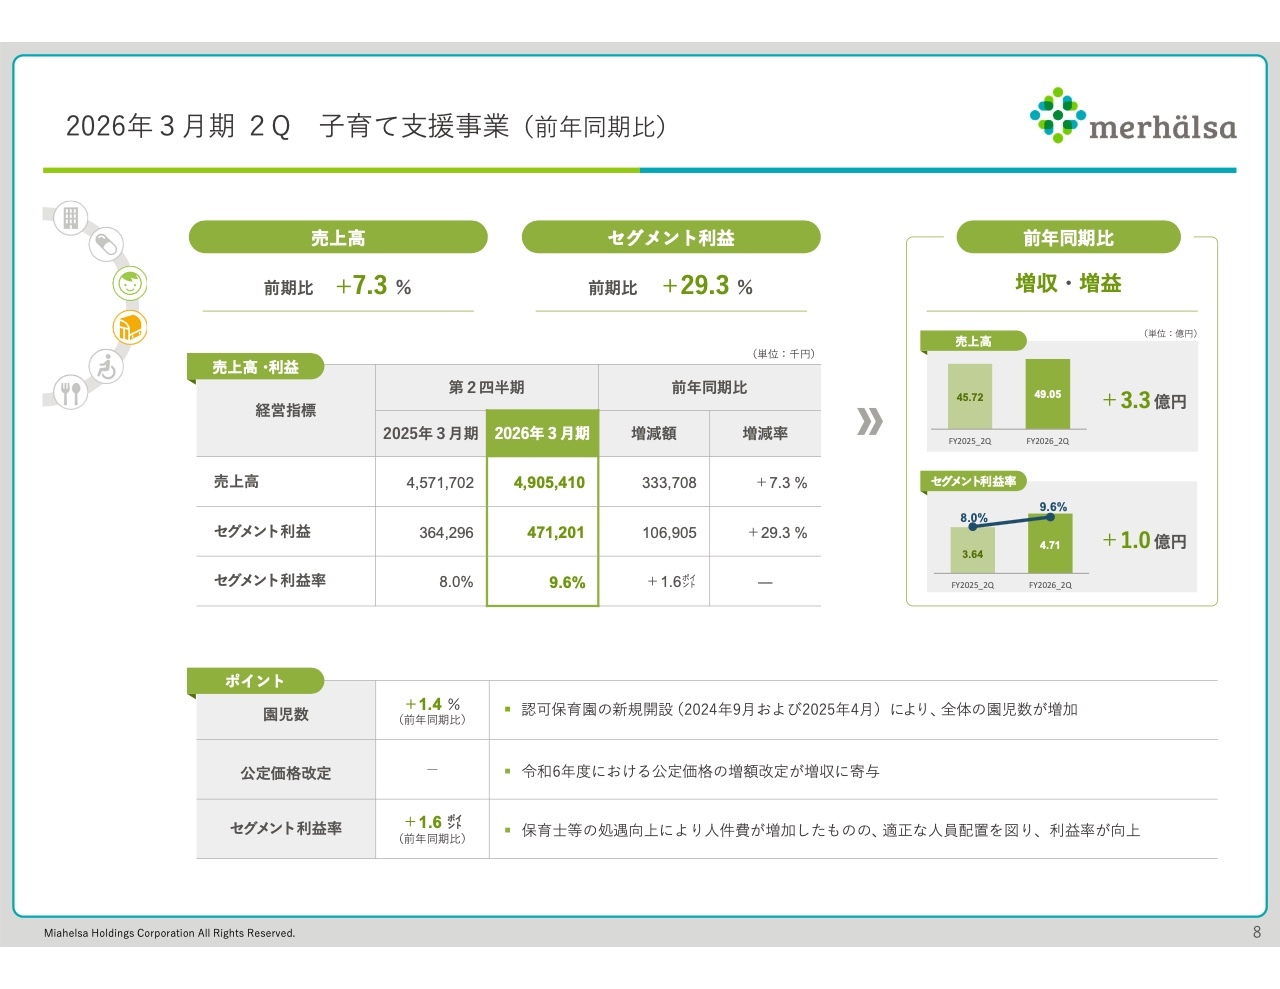
Task: Select the ポイント section tab label
Action: pos(255,681)
